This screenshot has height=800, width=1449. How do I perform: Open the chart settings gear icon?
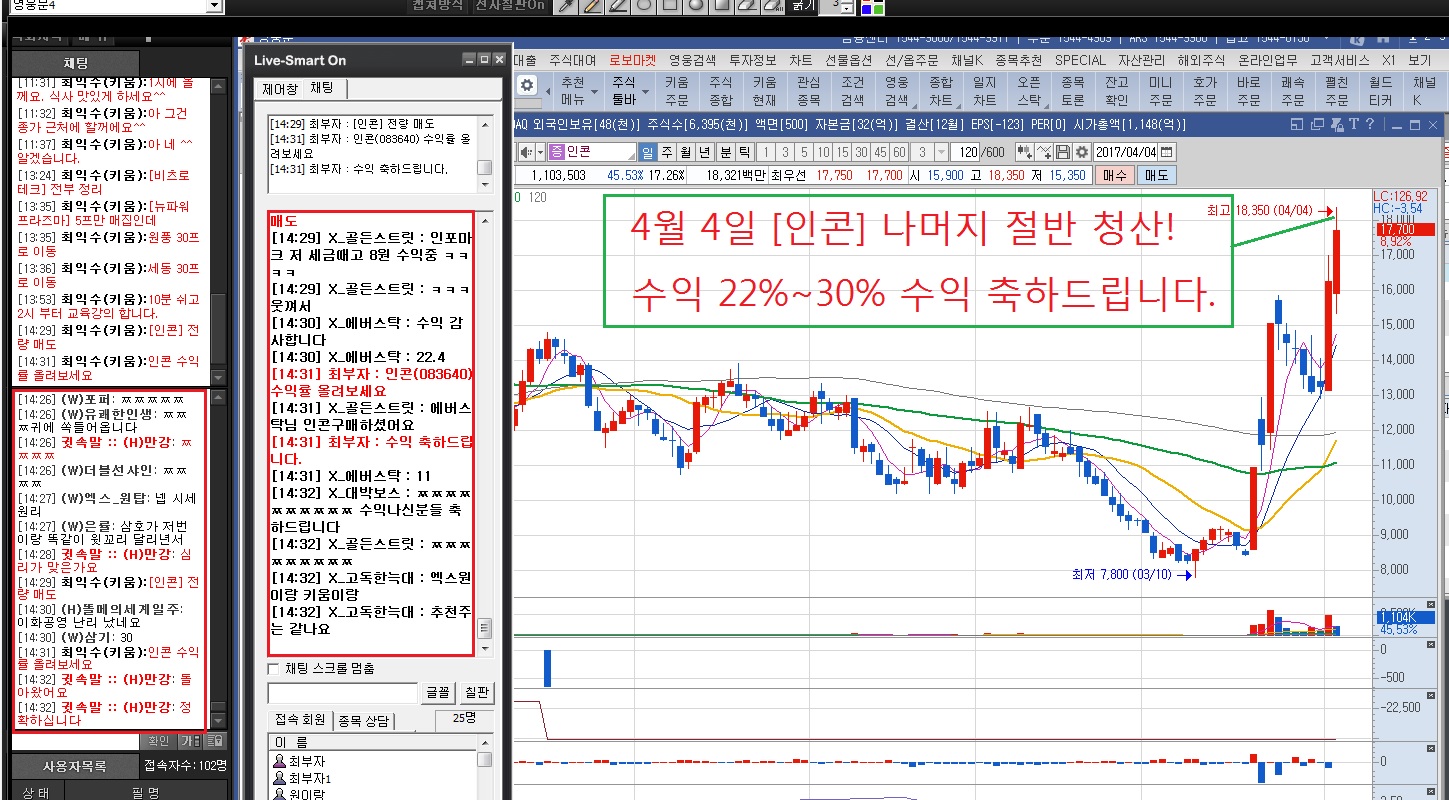click(1081, 152)
